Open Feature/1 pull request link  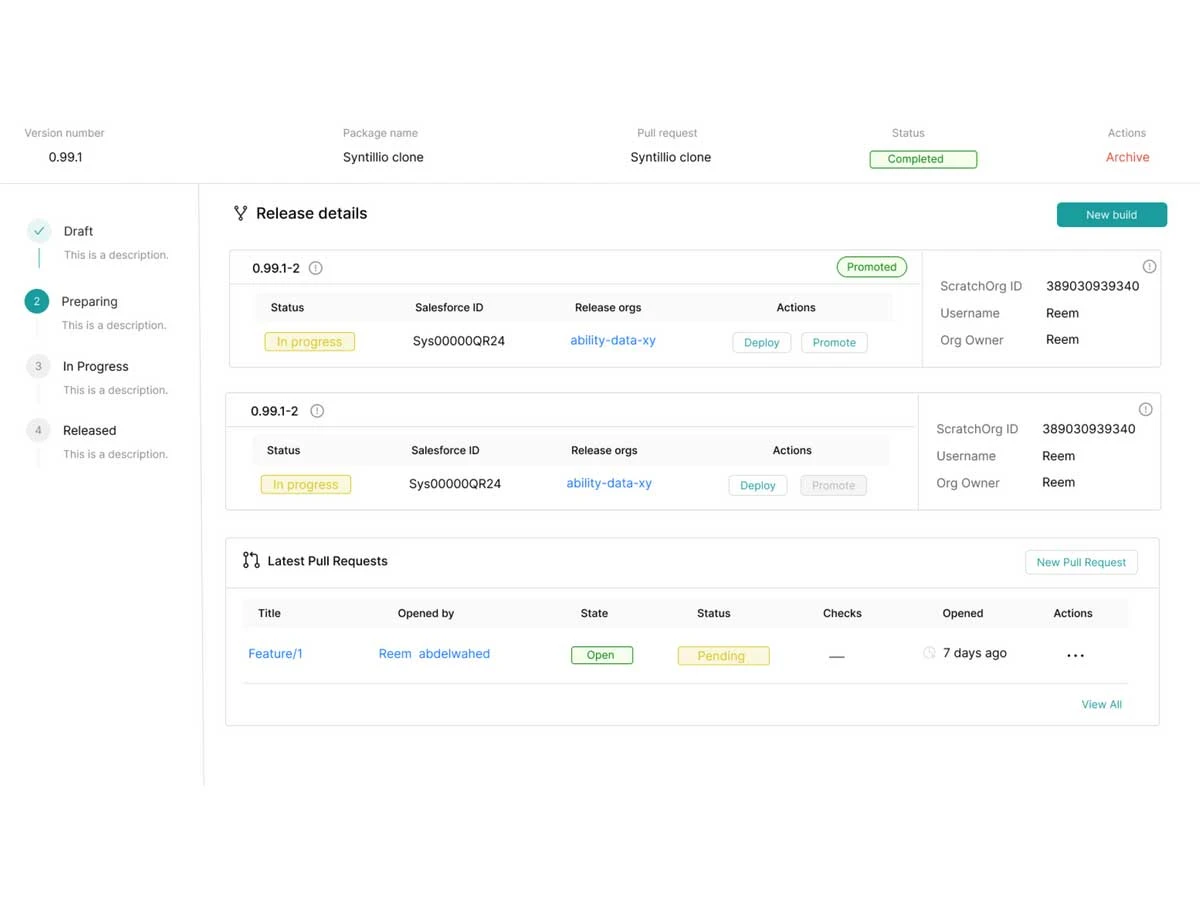pos(275,654)
